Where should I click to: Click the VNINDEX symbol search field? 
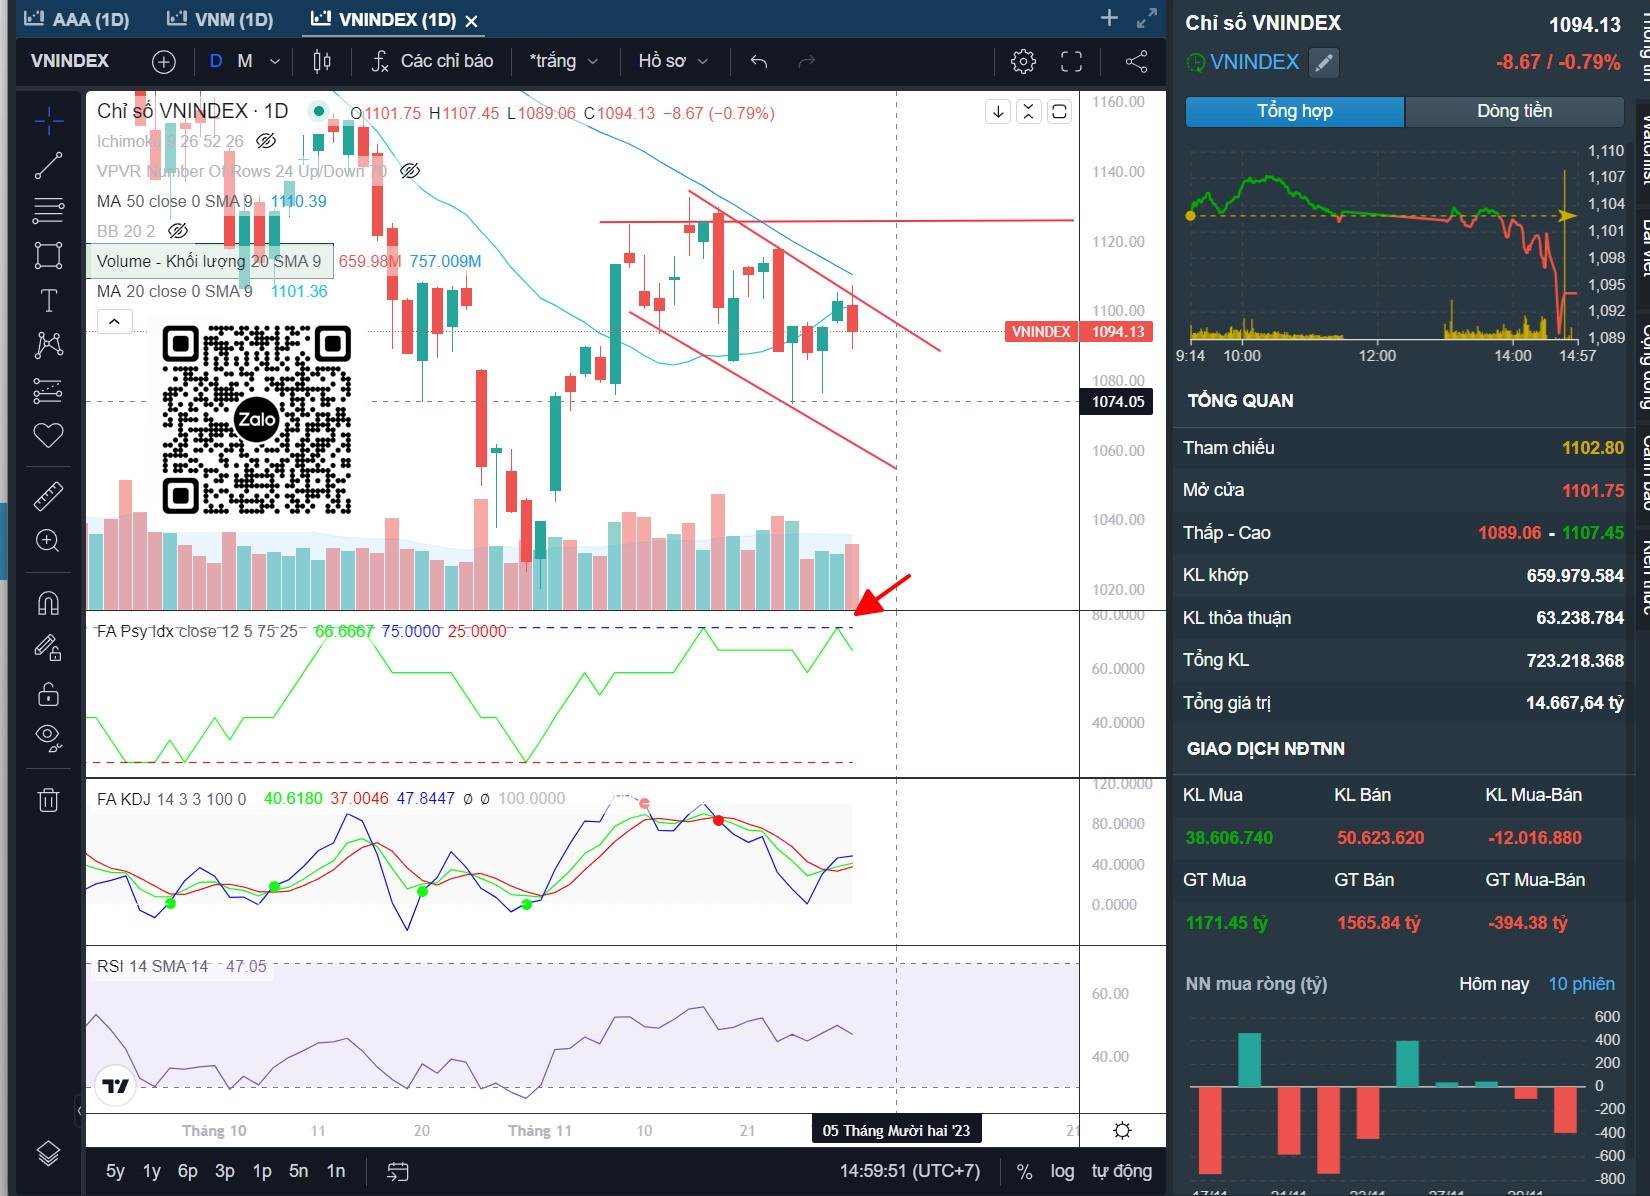(70, 62)
